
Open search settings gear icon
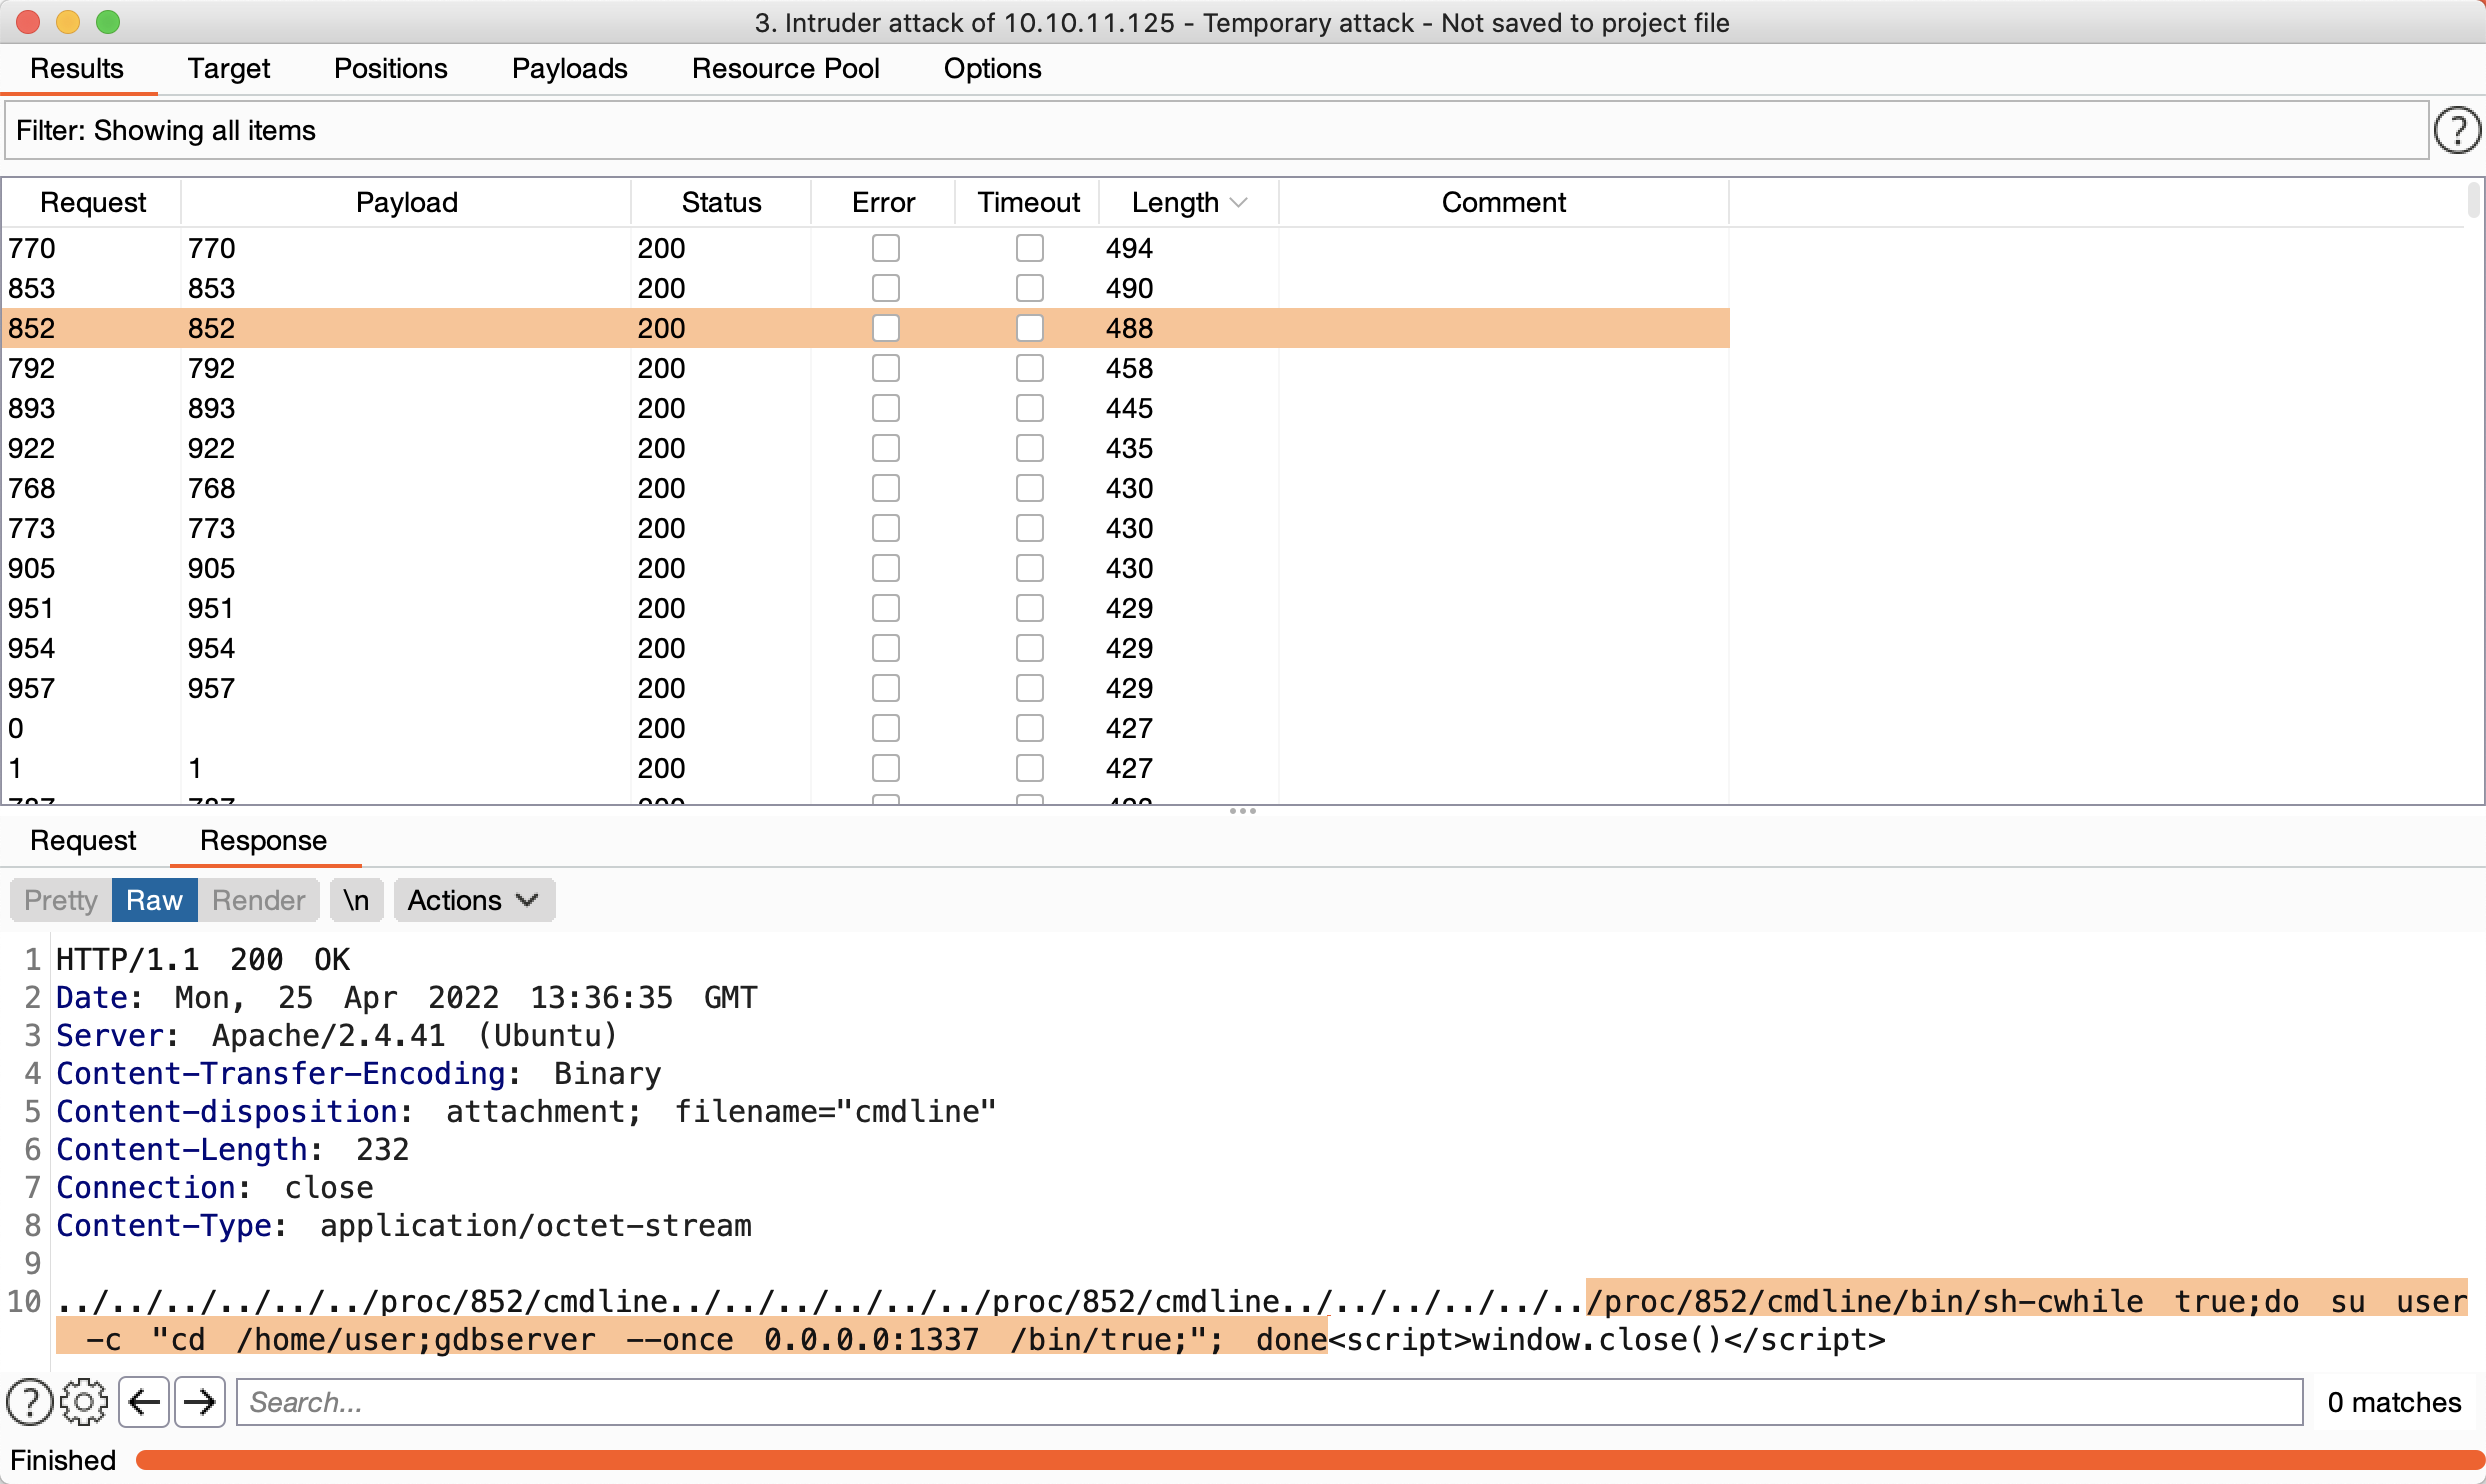pos(84,1402)
